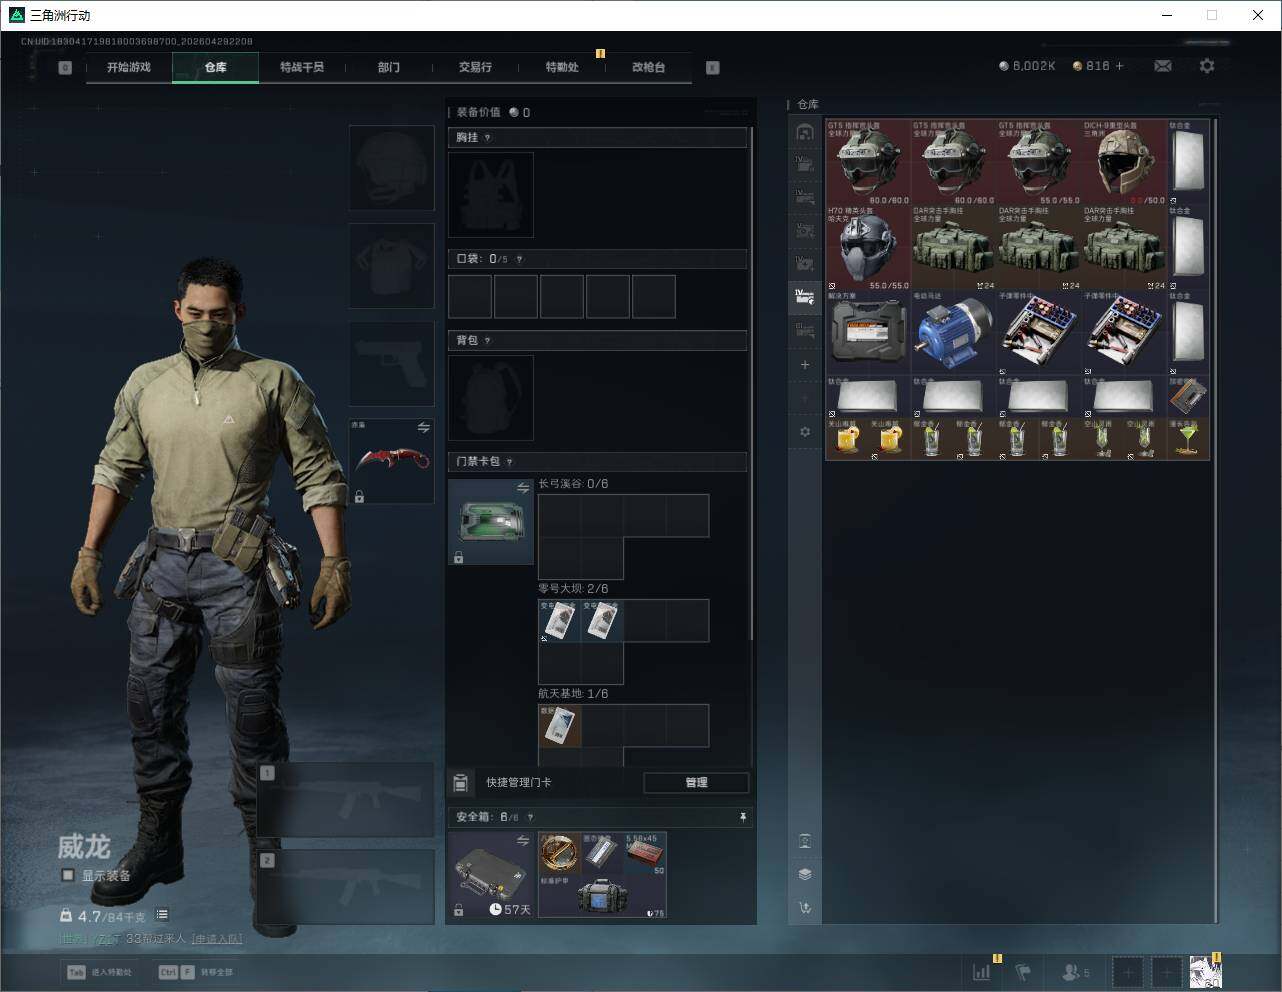
Task: Open the settings gear in the top bar
Action: click(1207, 66)
